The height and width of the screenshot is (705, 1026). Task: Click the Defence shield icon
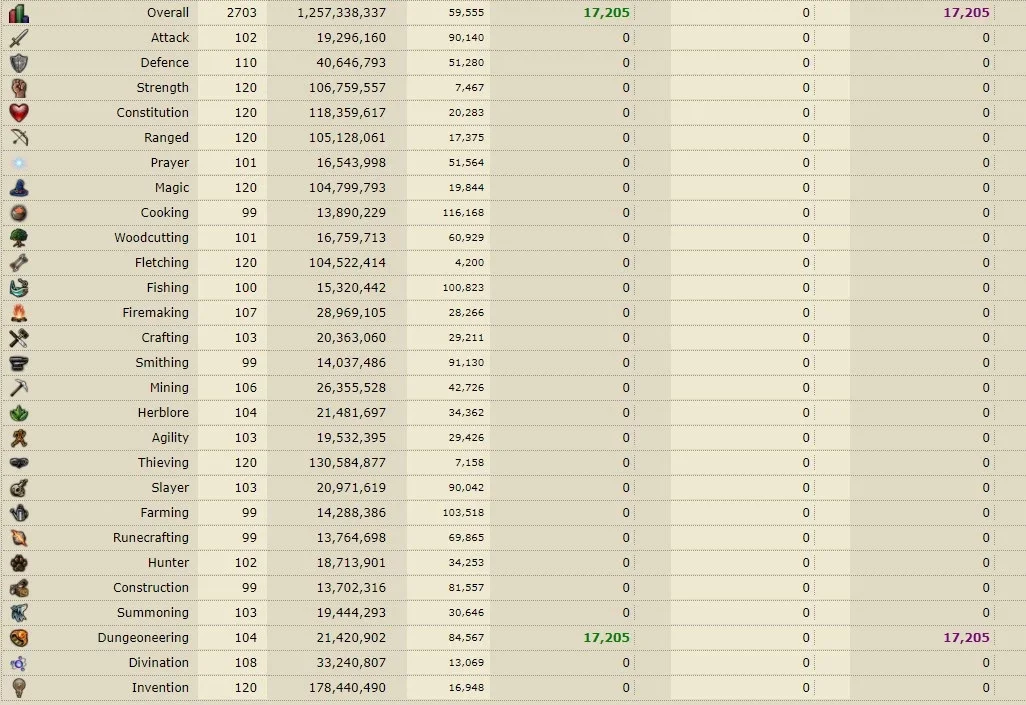pos(19,63)
